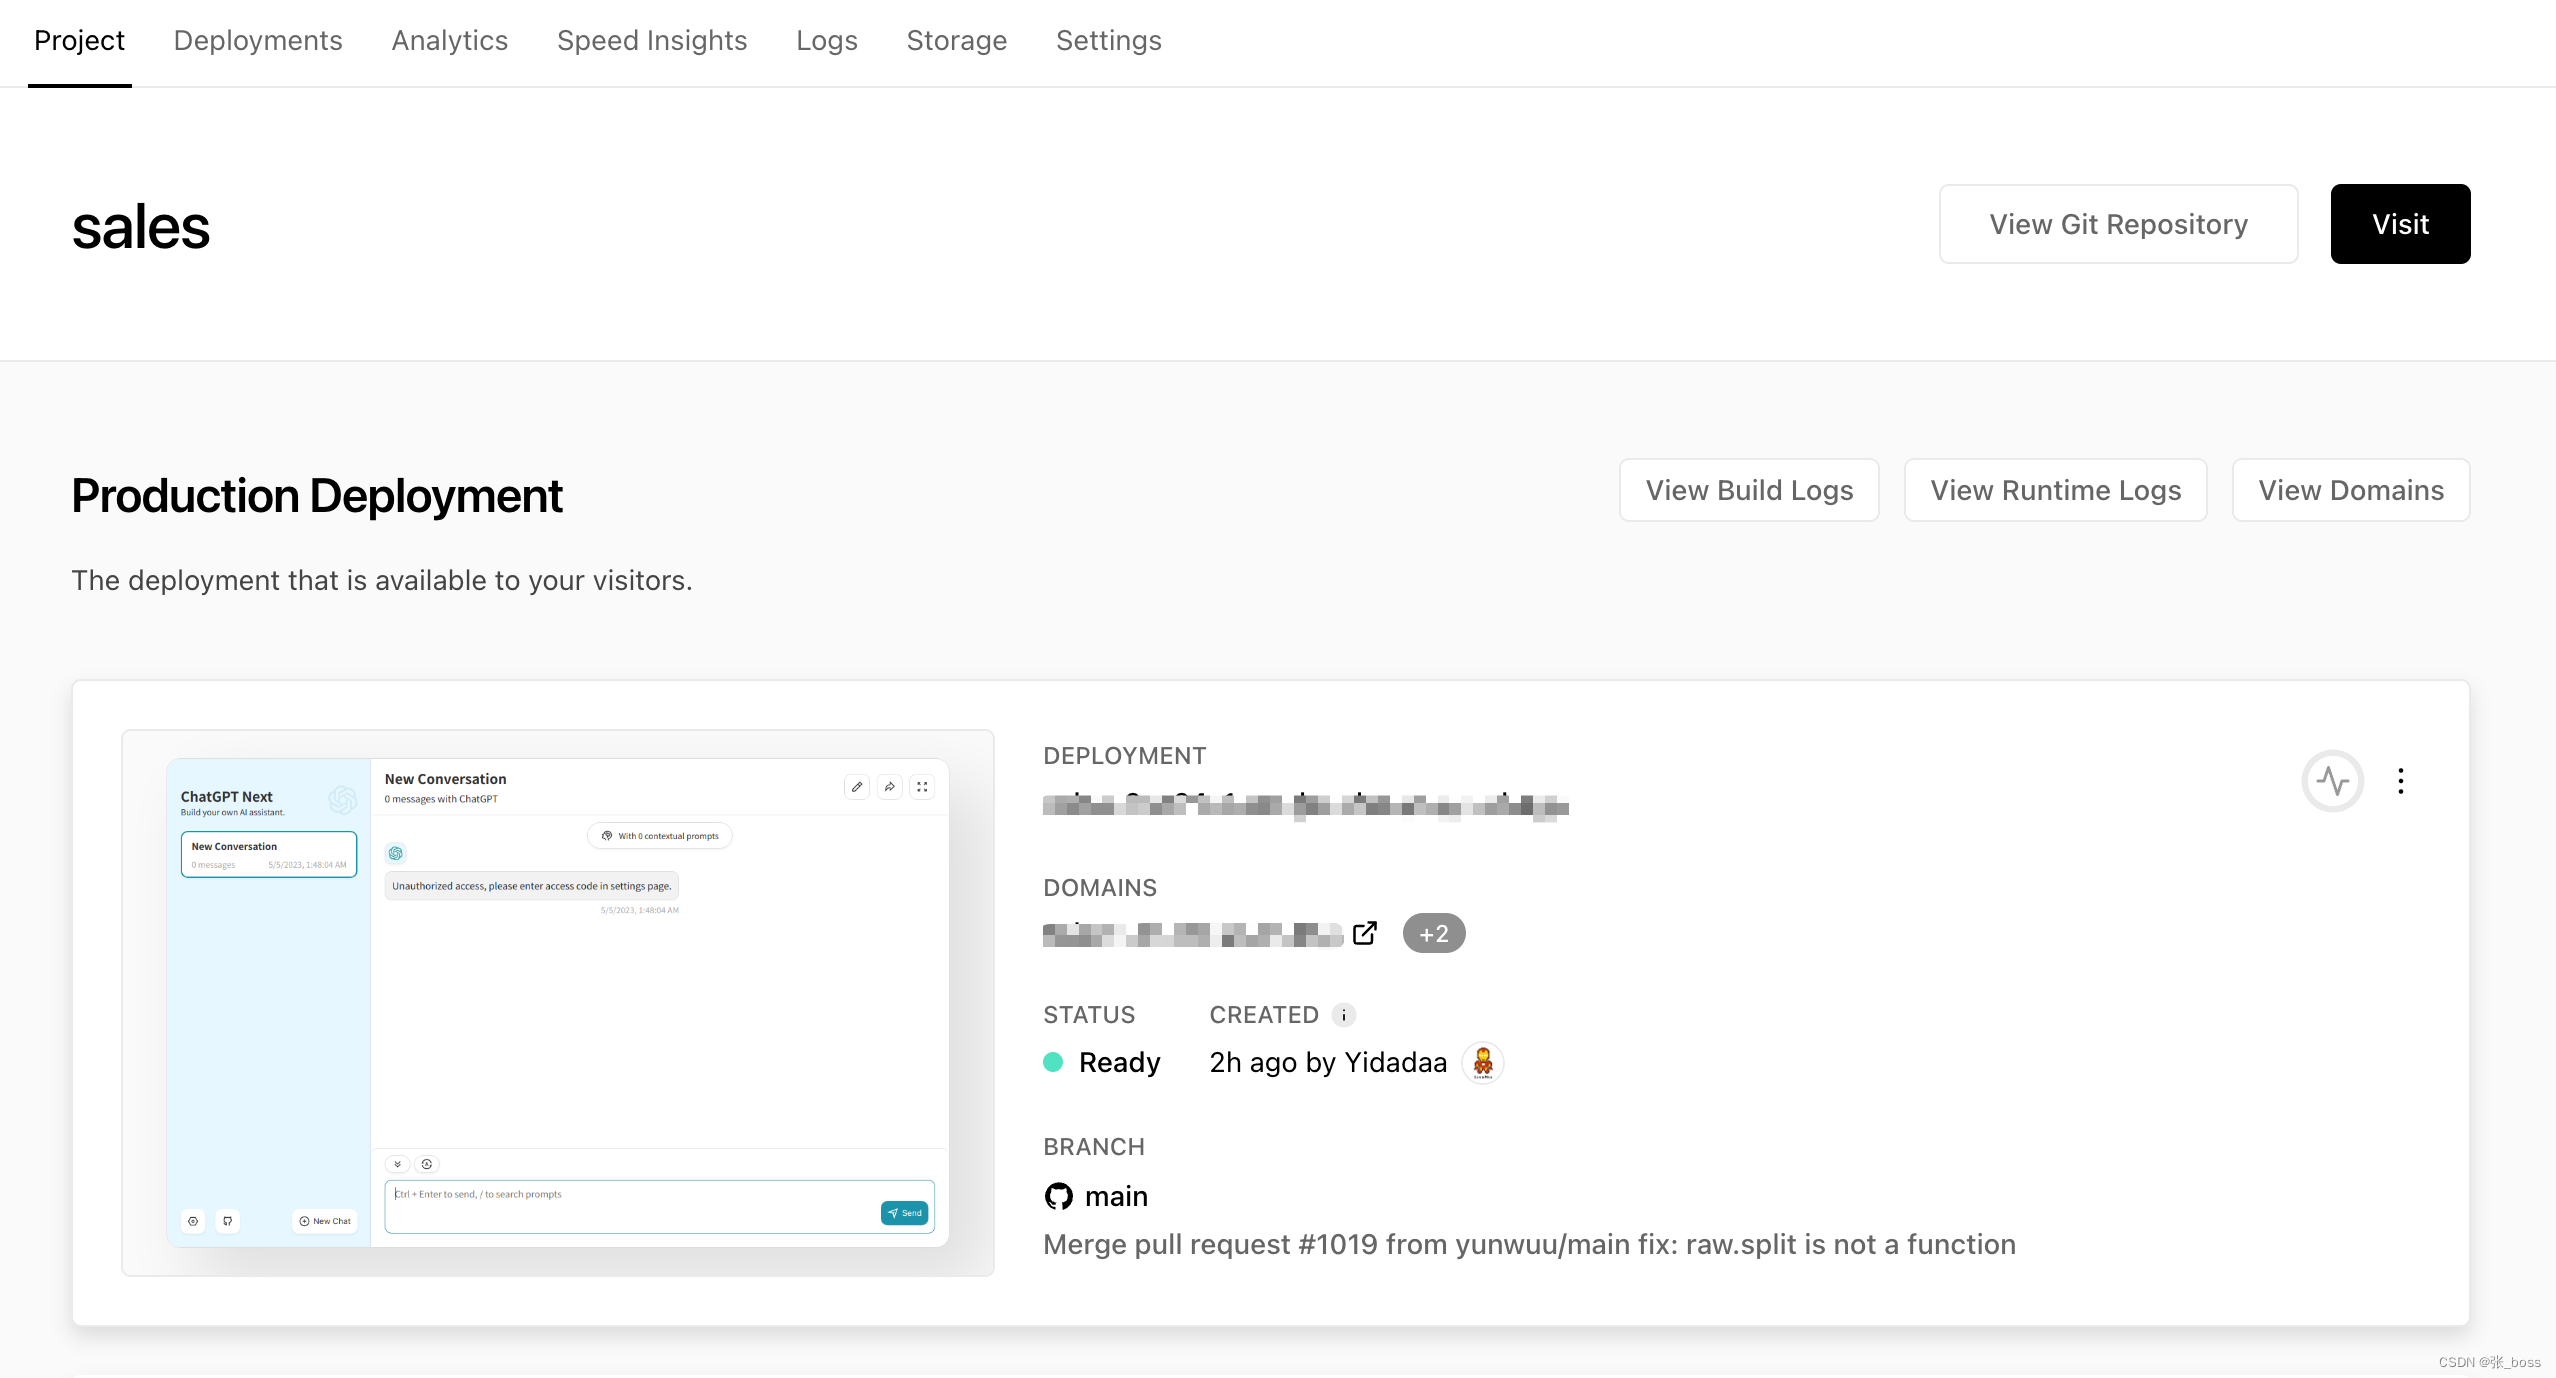Open View Build Logs
The height and width of the screenshot is (1378, 2556).
click(x=1749, y=490)
